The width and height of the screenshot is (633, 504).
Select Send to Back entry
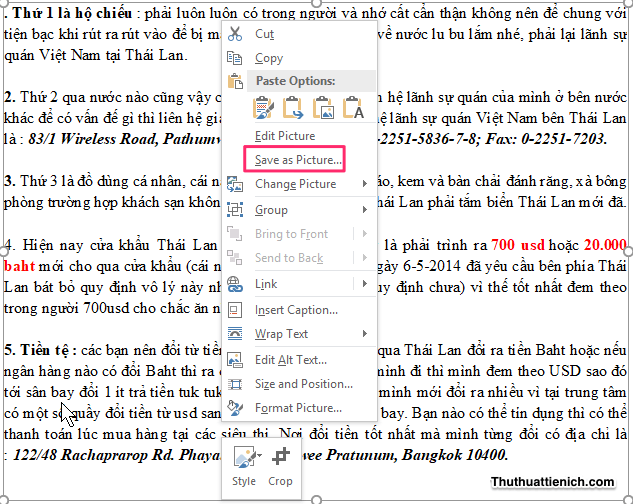click(x=289, y=258)
